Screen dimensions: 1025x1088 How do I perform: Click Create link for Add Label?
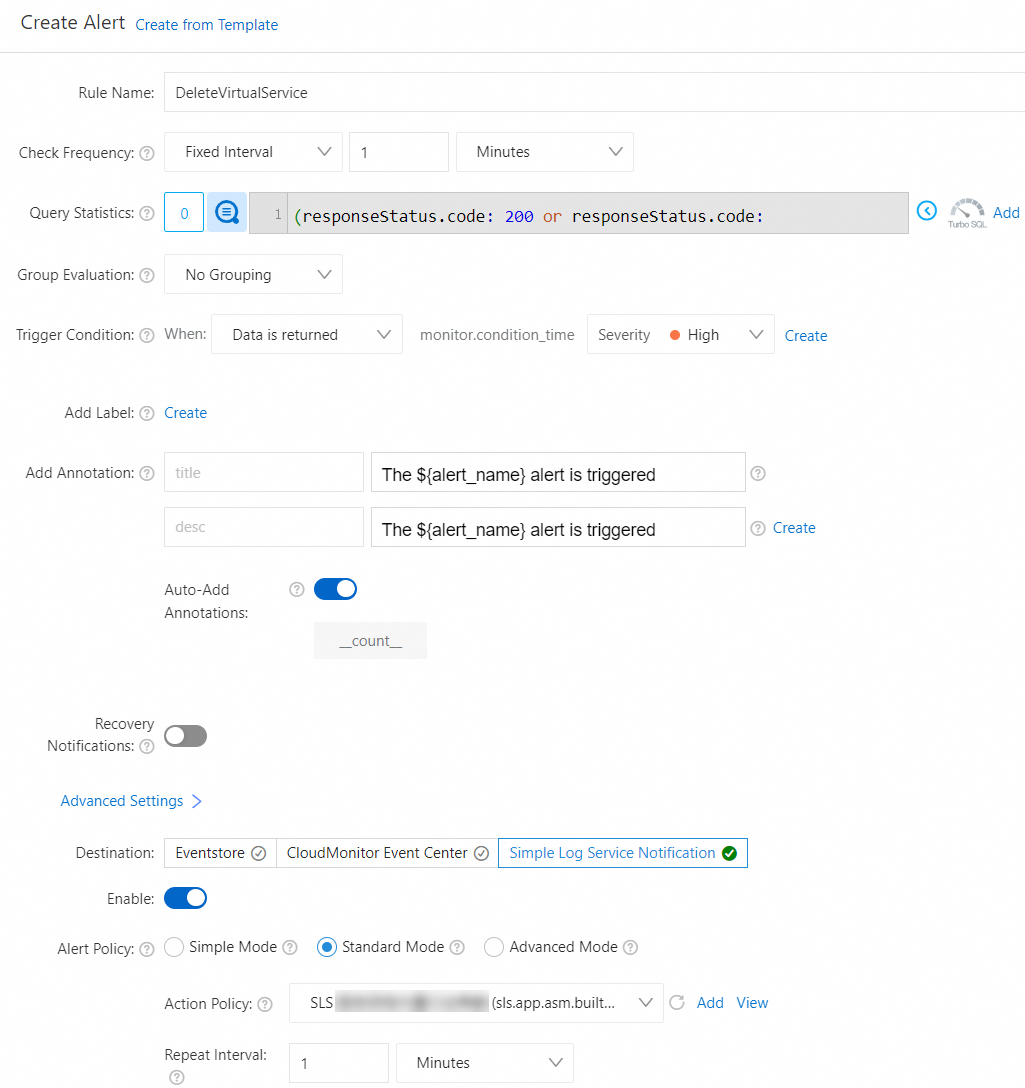coord(185,413)
